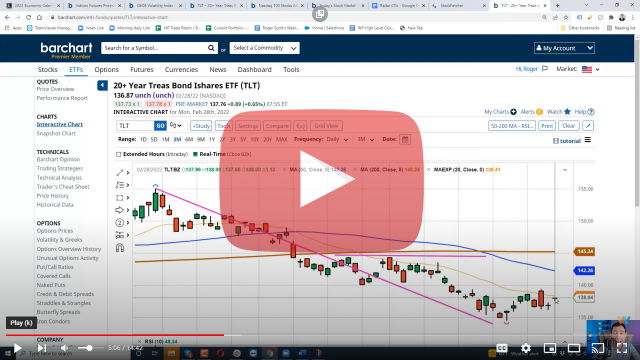The image size is (640, 360).
Task: Switch to theater mode icon
Action: tap(574, 348)
